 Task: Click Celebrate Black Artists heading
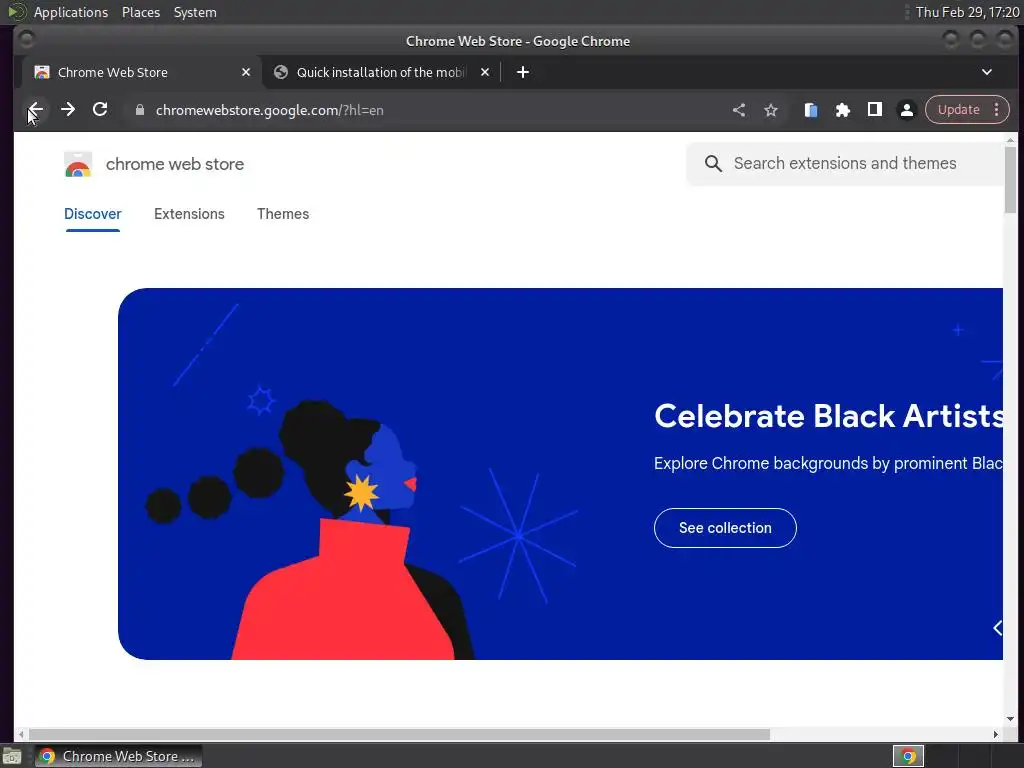(x=828, y=416)
